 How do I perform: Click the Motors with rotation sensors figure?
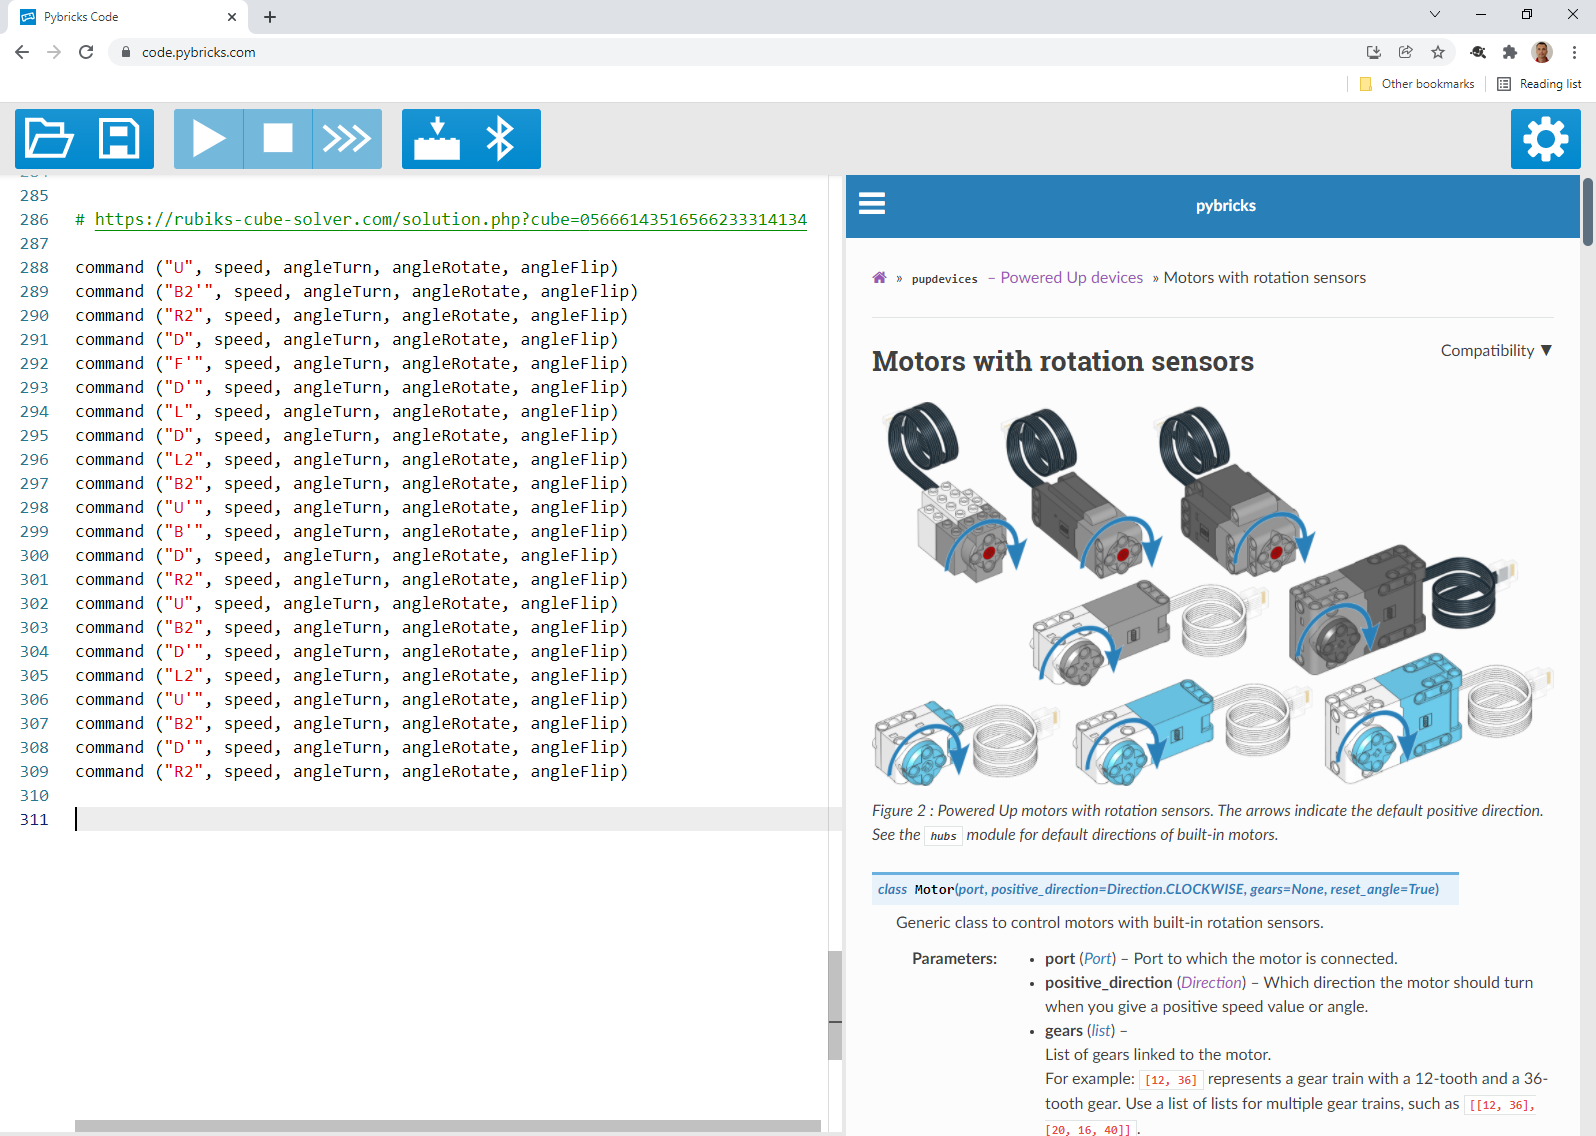1212,592
